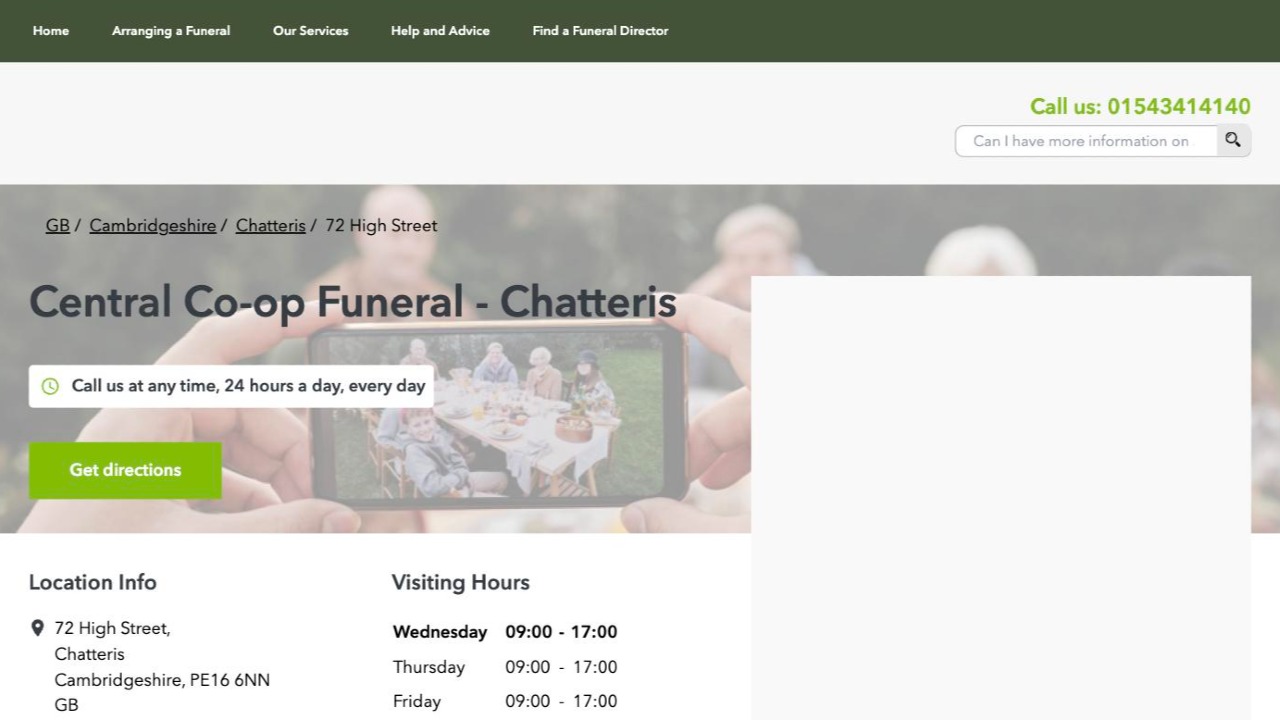Screen dimensions: 1280x720
Task: Select the Thursday visiting hours row
Action: click(x=505, y=667)
